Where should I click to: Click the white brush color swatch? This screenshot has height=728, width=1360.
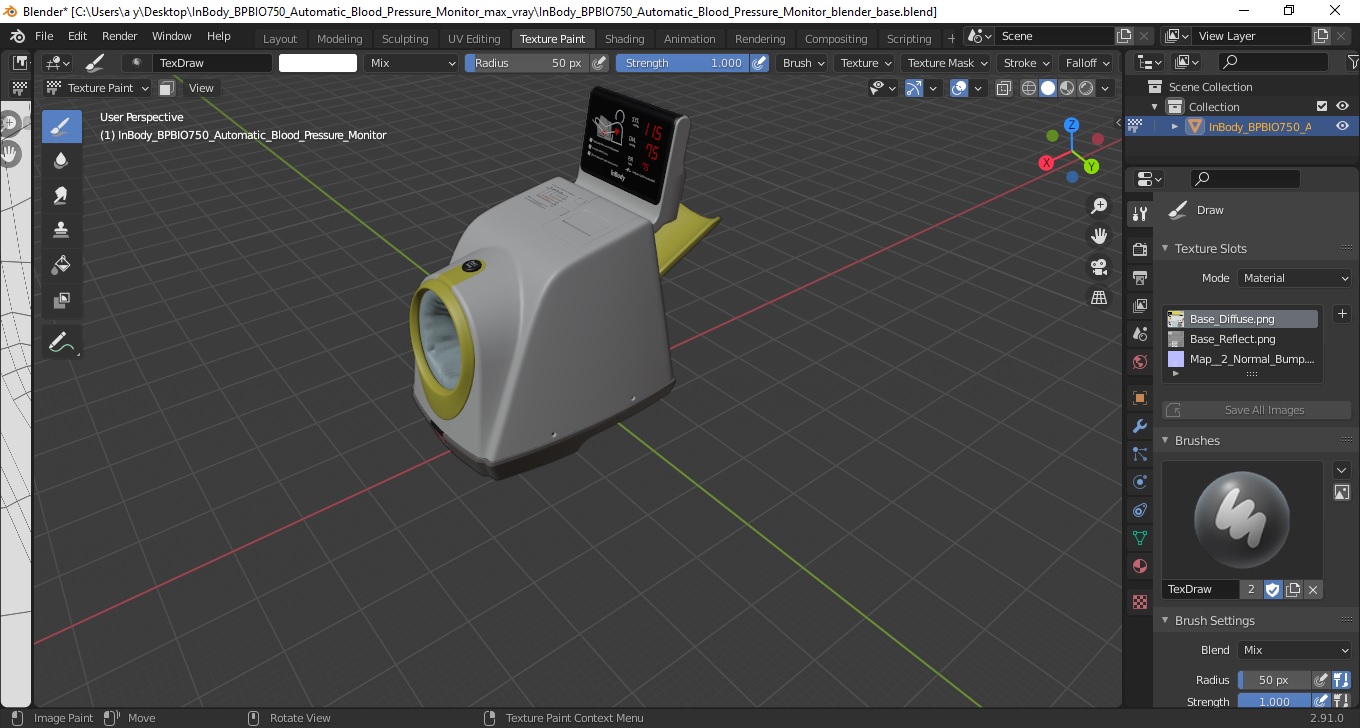(318, 63)
